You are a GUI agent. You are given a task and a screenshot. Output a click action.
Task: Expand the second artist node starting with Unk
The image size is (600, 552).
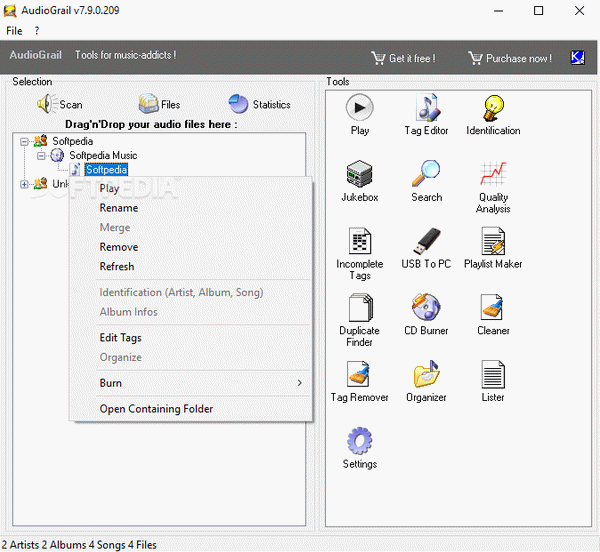click(24, 185)
